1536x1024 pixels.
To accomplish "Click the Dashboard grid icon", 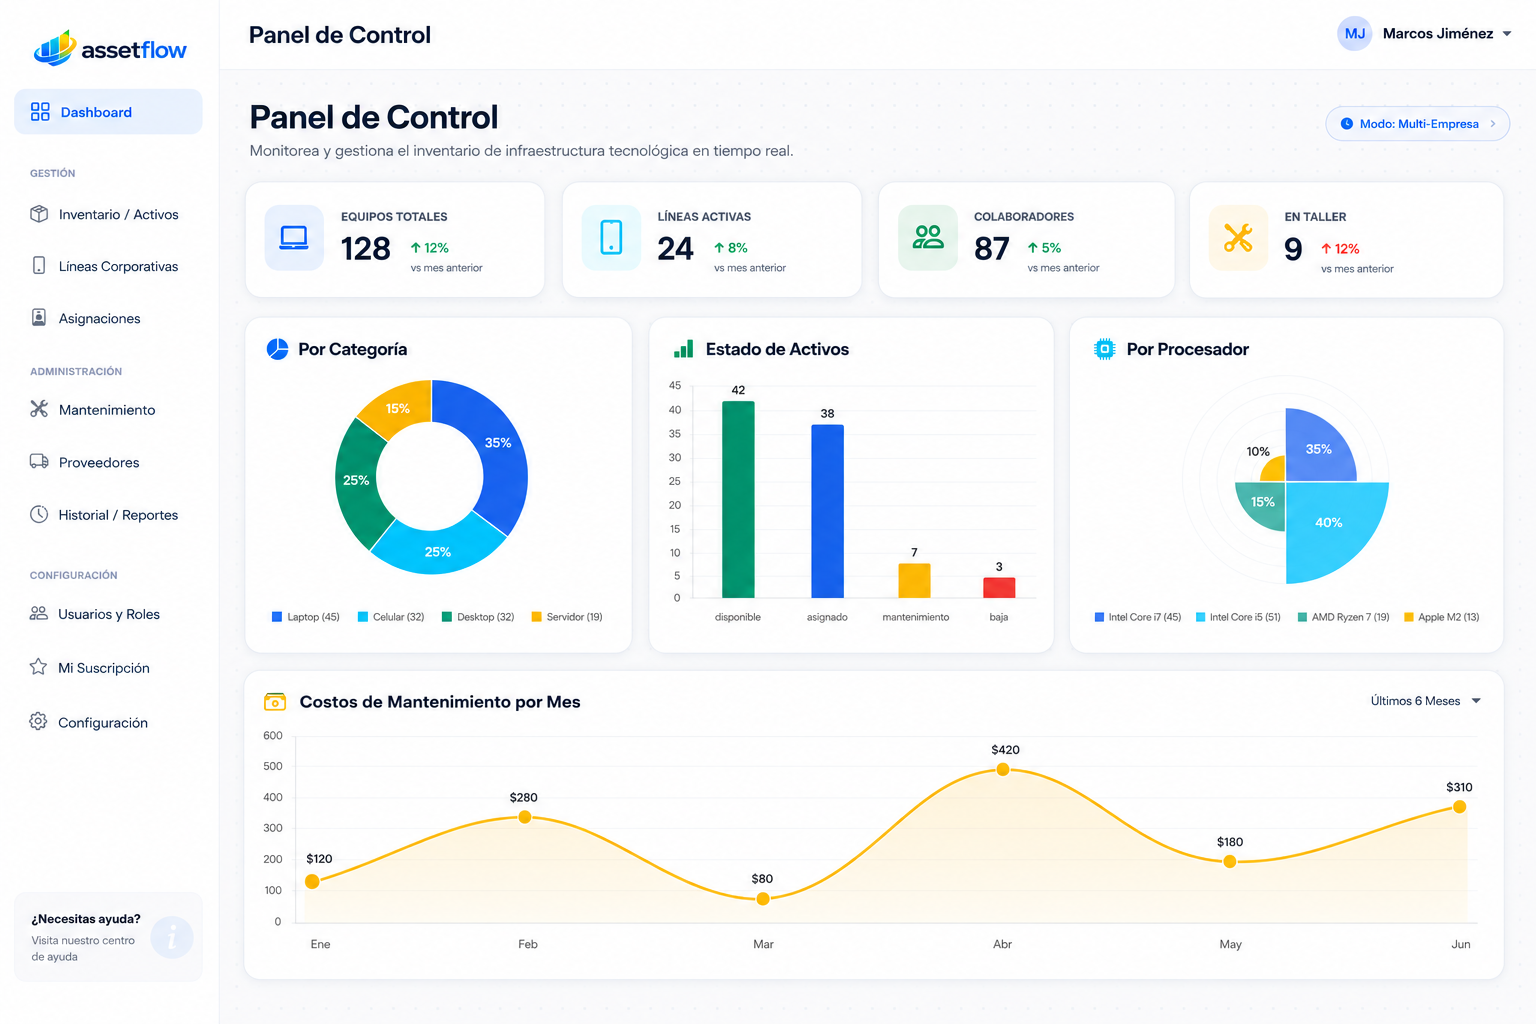I will [x=40, y=112].
